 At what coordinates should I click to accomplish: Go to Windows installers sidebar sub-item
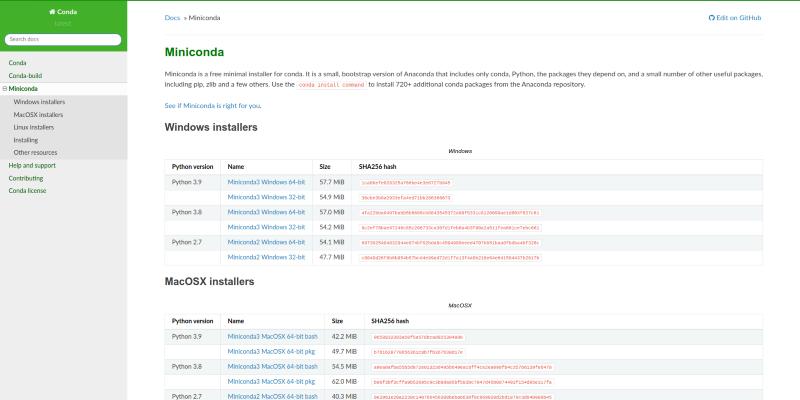(39, 102)
